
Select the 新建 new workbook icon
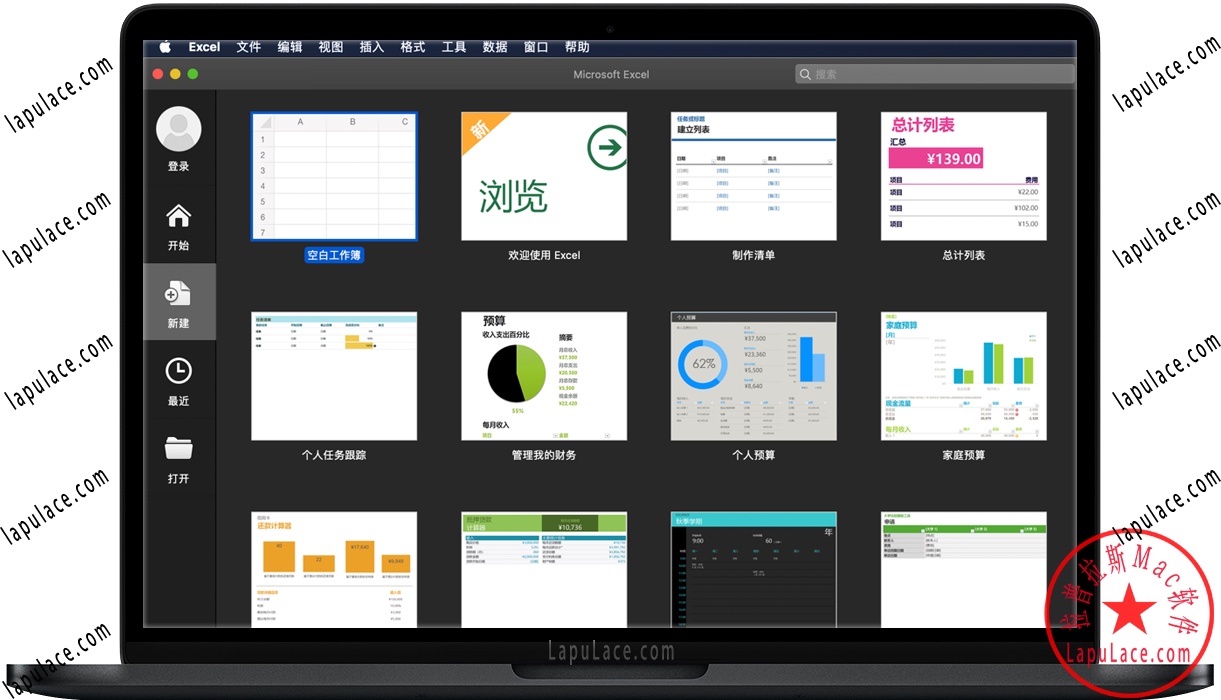click(x=178, y=294)
